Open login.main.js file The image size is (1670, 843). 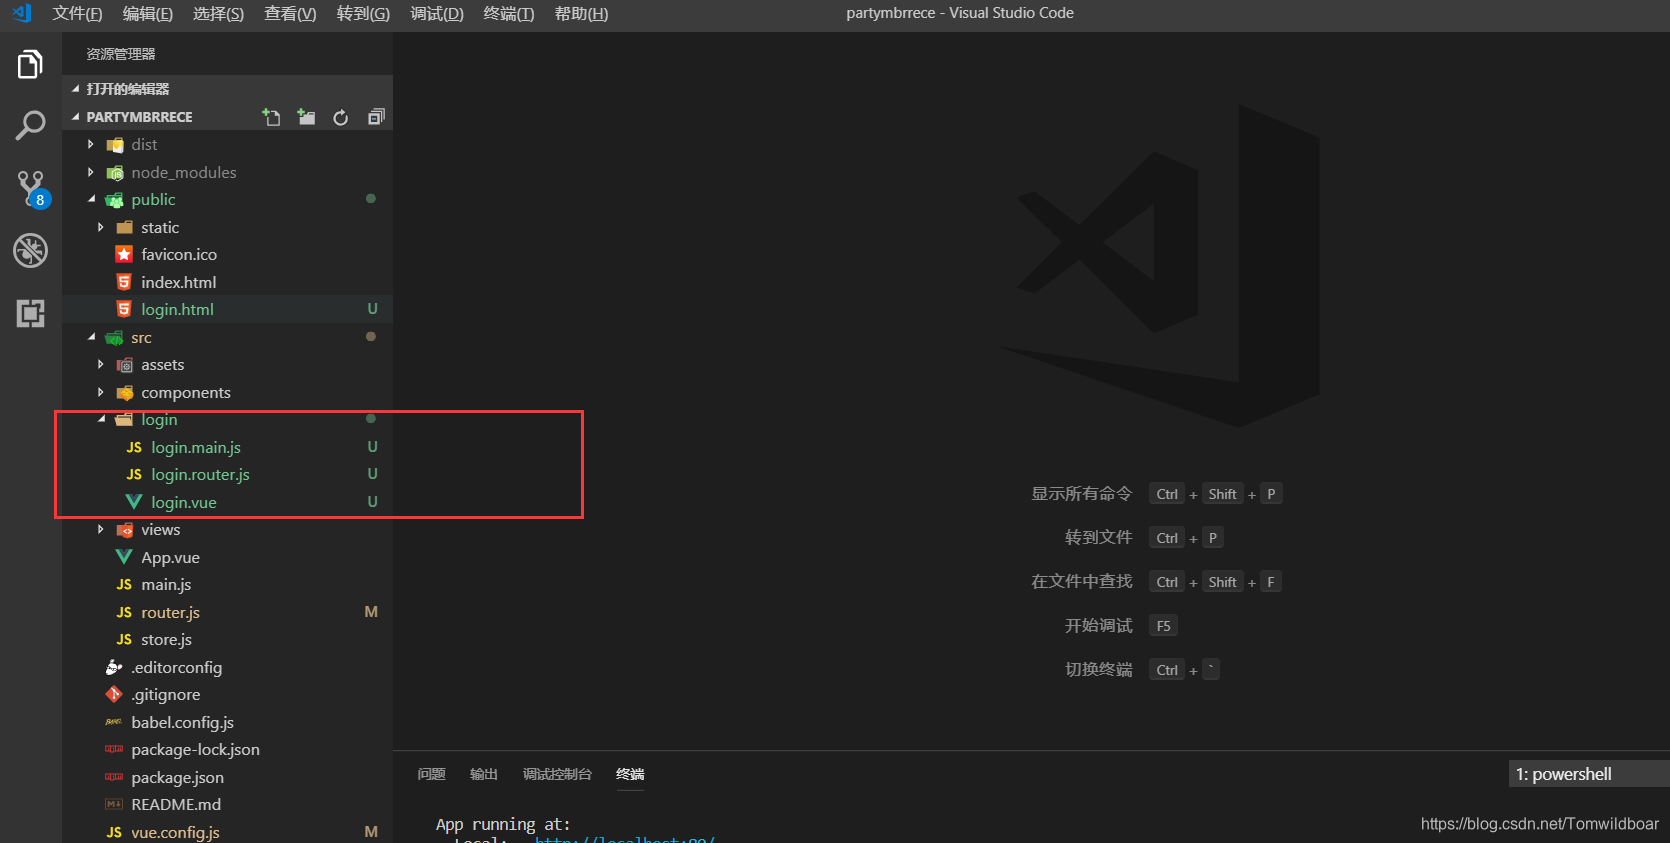click(x=228, y=447)
